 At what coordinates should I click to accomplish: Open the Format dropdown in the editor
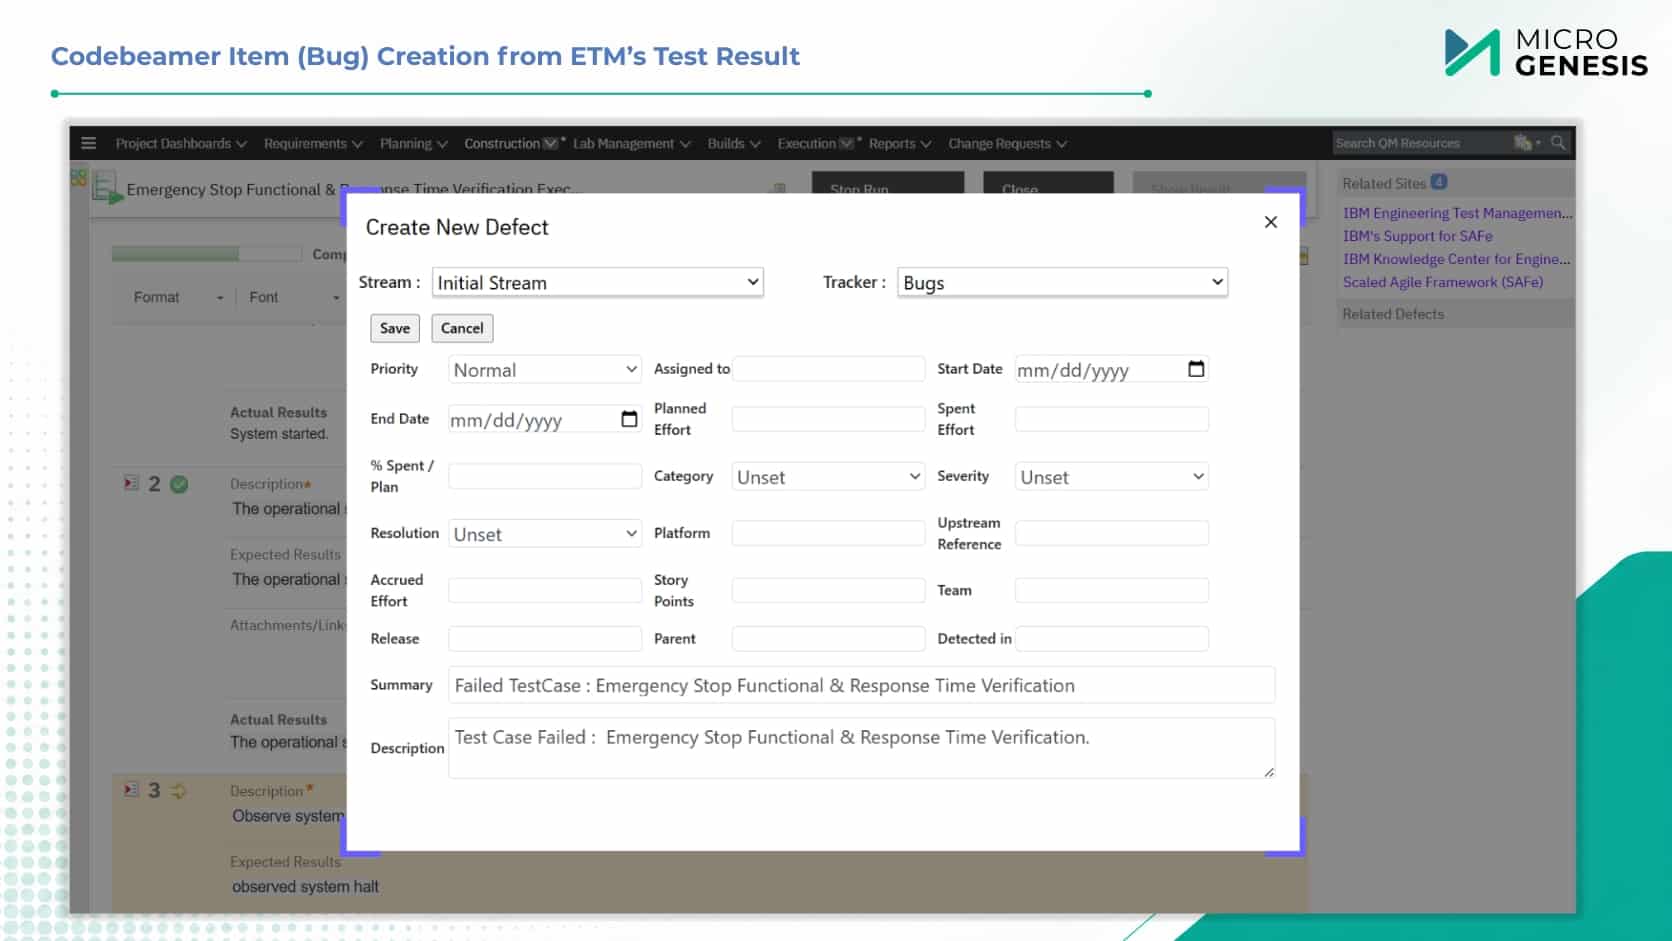pos(178,298)
